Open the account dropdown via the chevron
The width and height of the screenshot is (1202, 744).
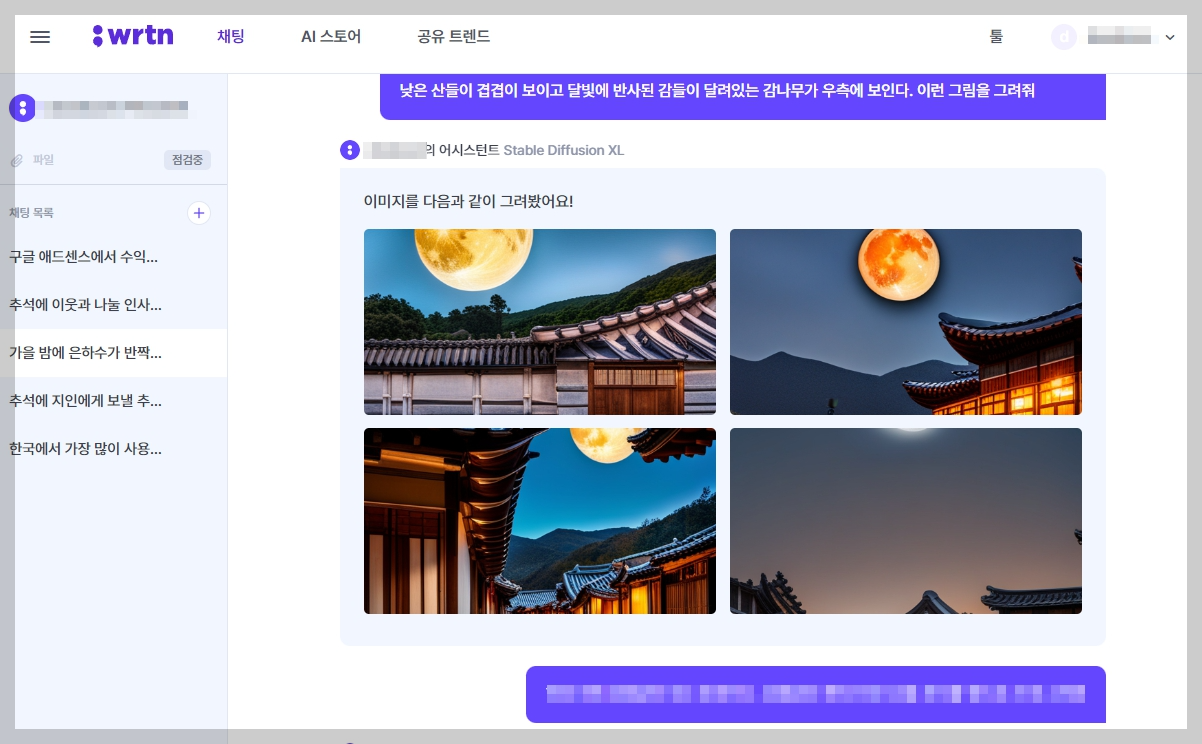[1170, 37]
